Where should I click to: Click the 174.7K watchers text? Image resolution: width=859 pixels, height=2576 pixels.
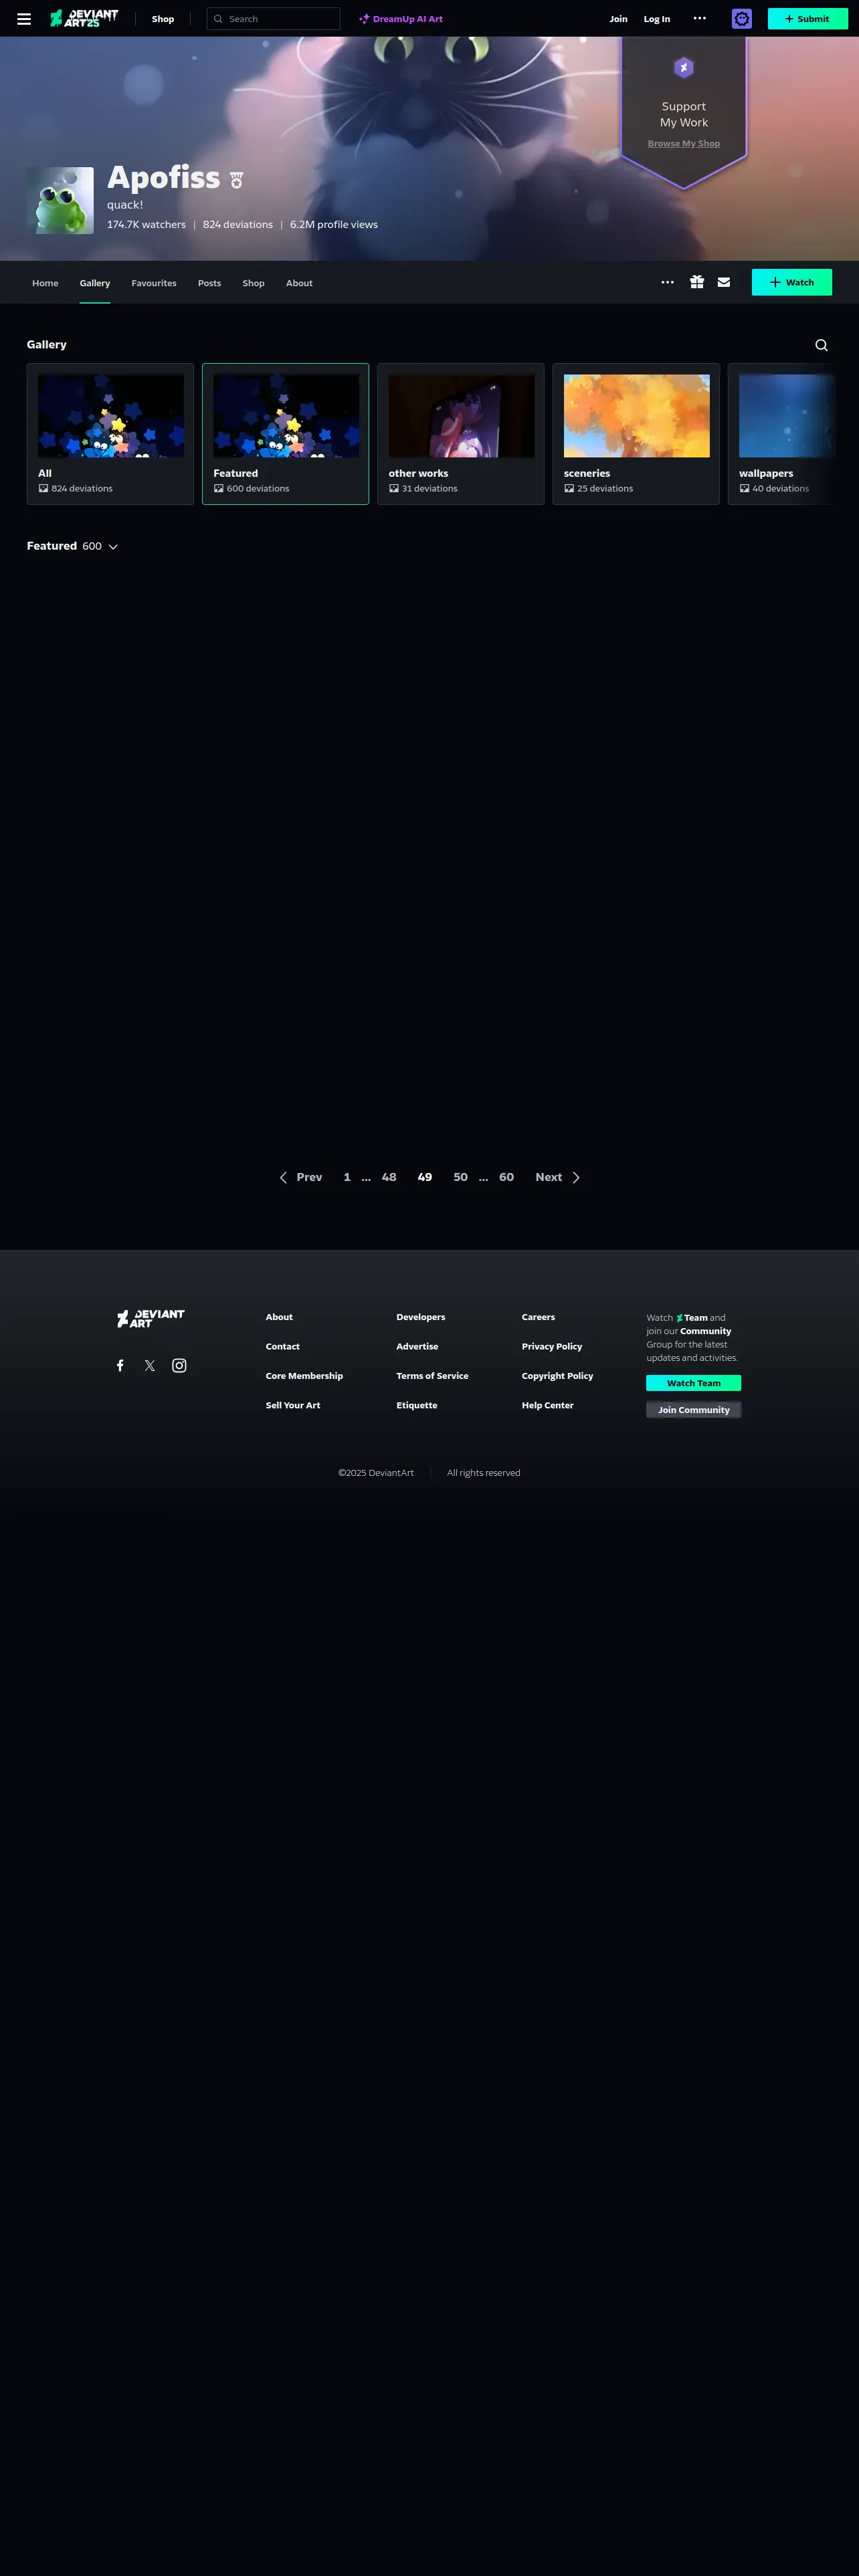point(146,225)
